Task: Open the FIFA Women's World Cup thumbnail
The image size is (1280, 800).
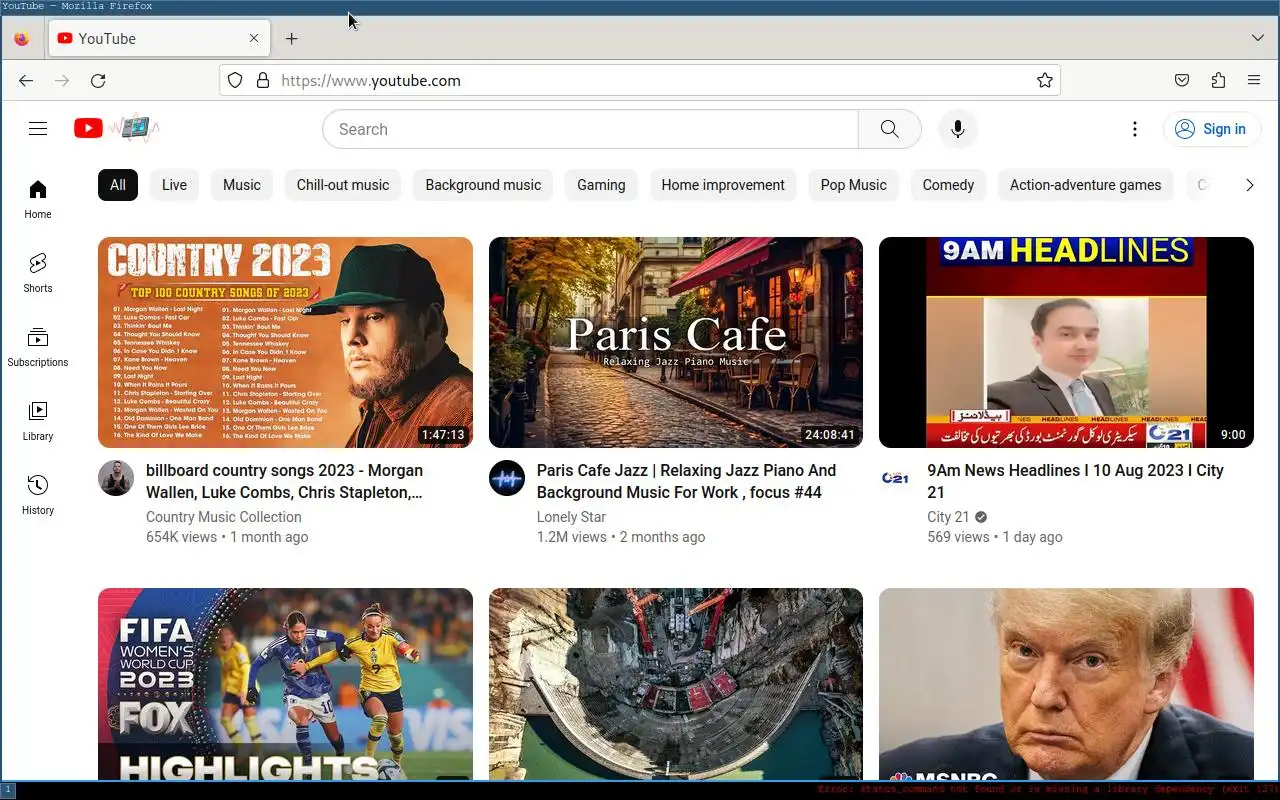Action: [x=285, y=684]
